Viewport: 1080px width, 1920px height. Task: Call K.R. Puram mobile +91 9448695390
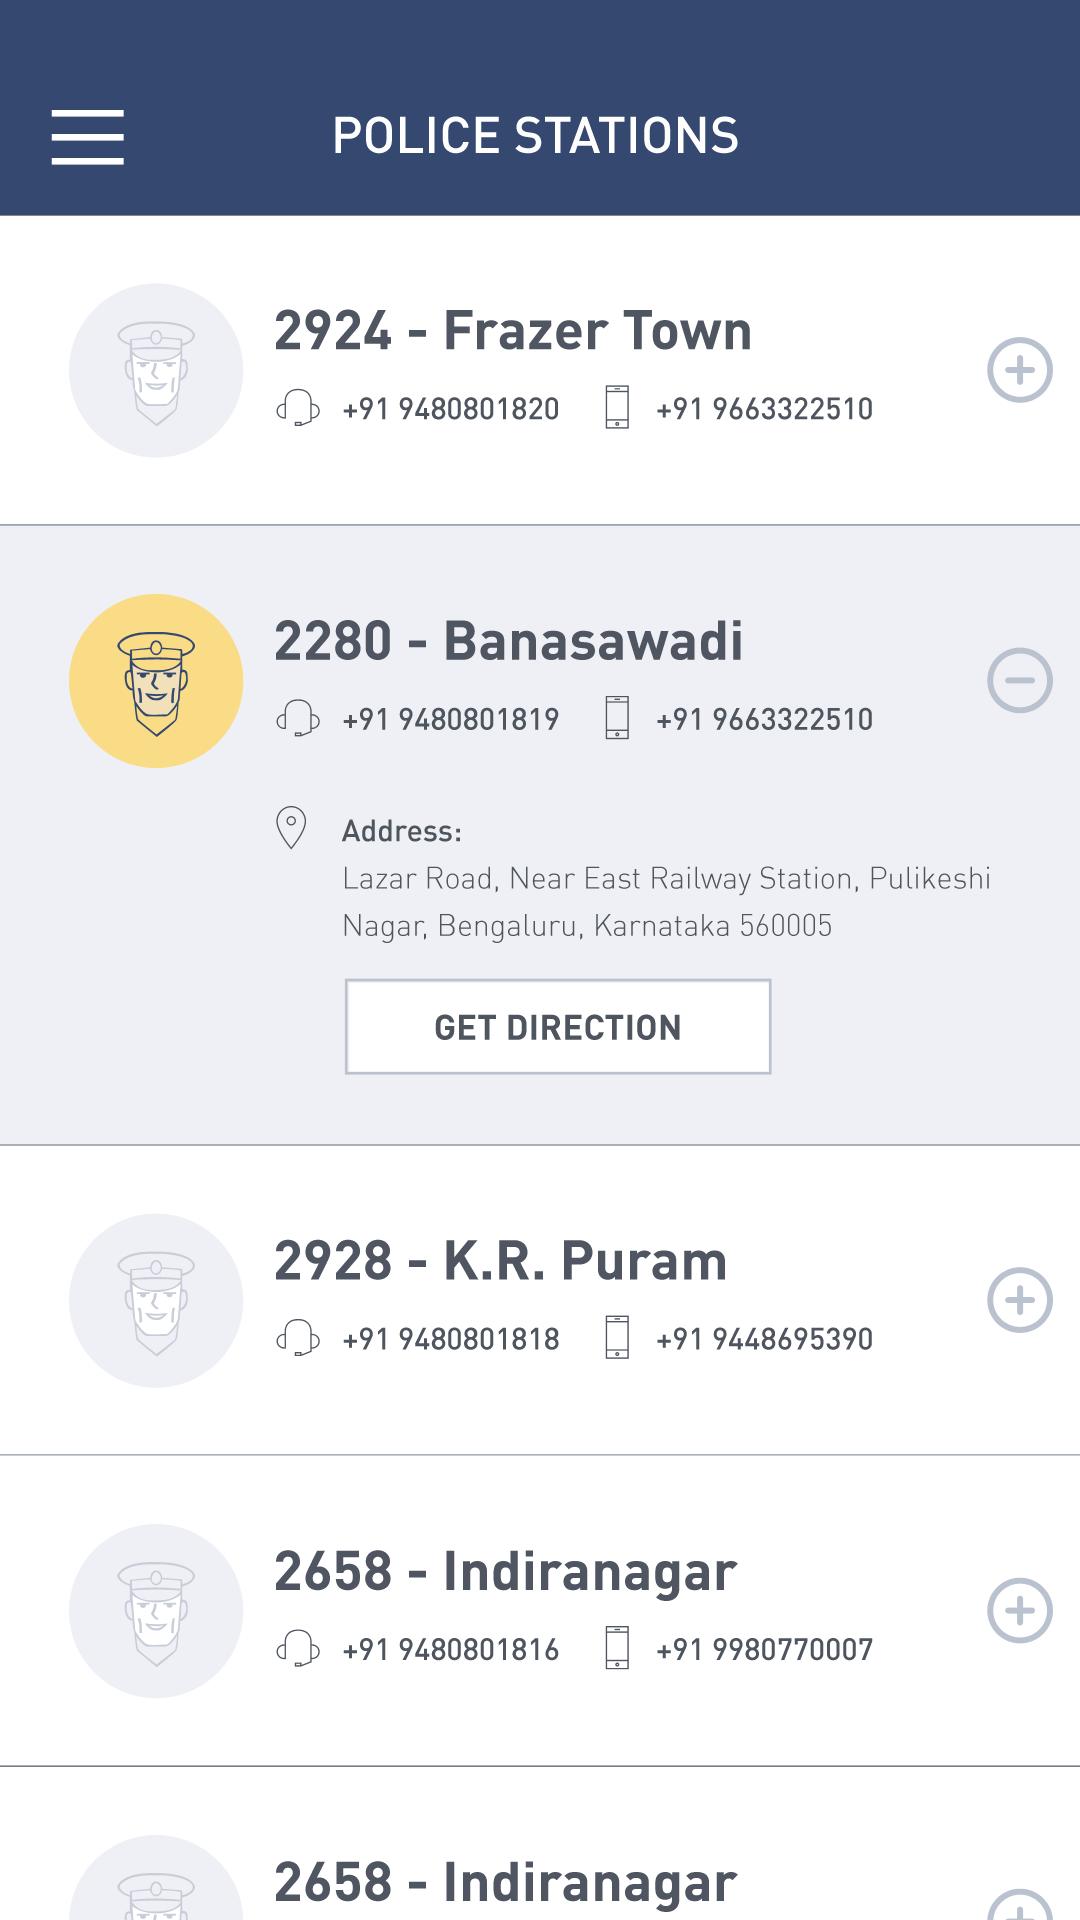pyautogui.click(x=765, y=1339)
